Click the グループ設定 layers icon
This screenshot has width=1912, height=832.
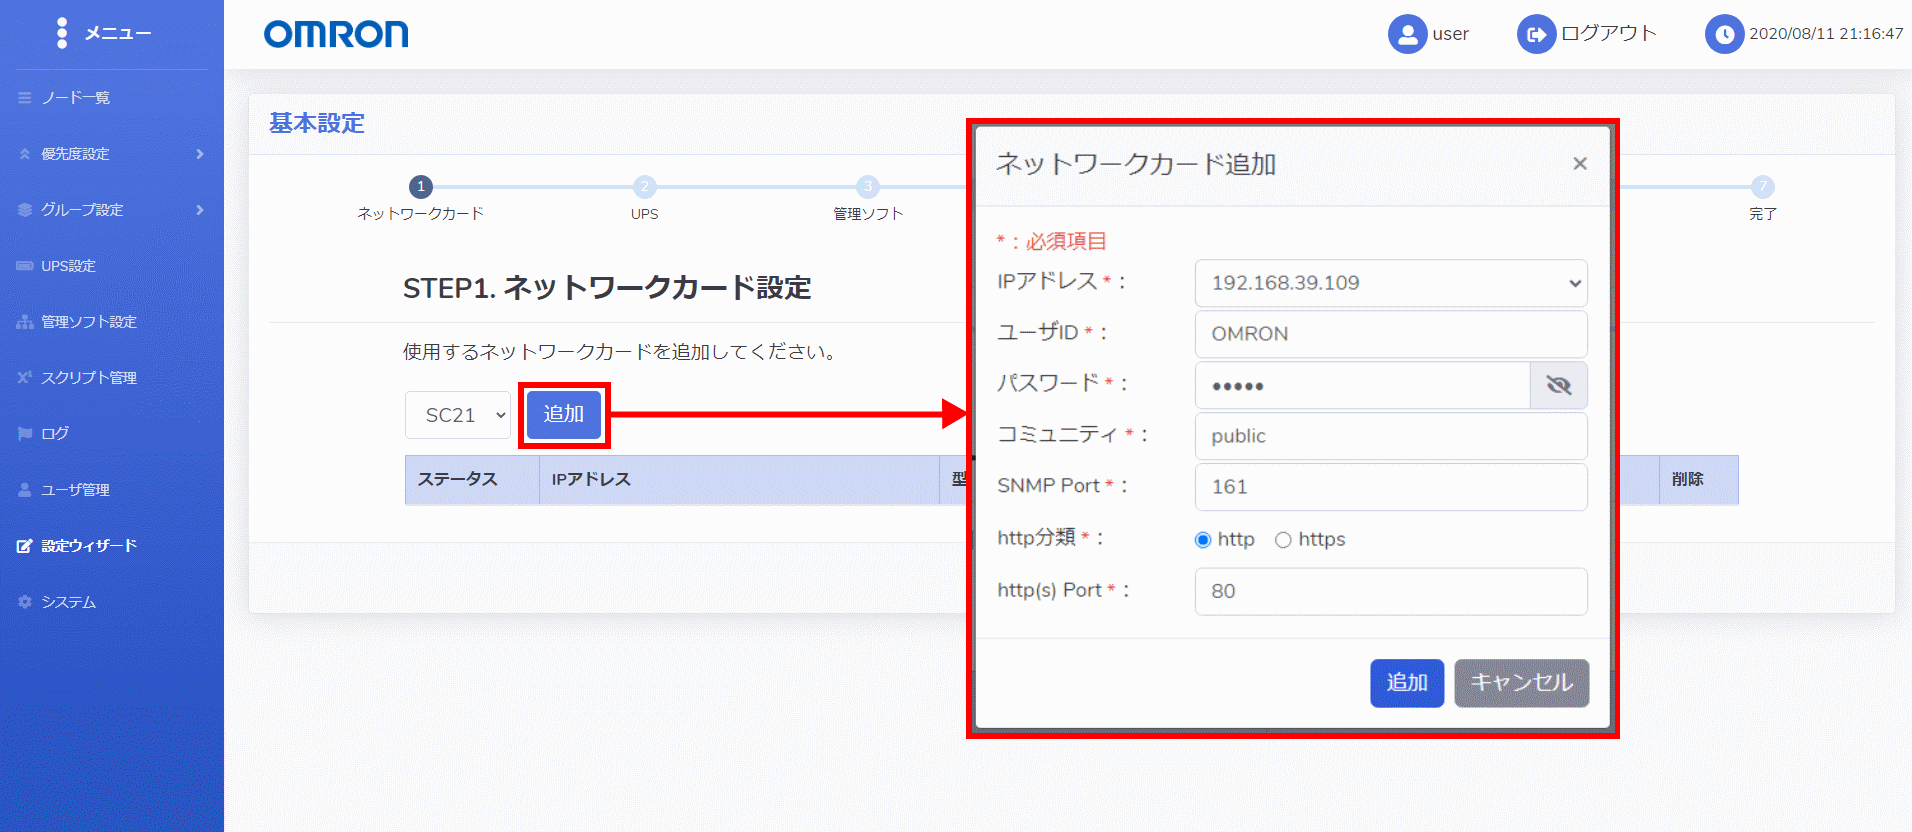click(25, 210)
